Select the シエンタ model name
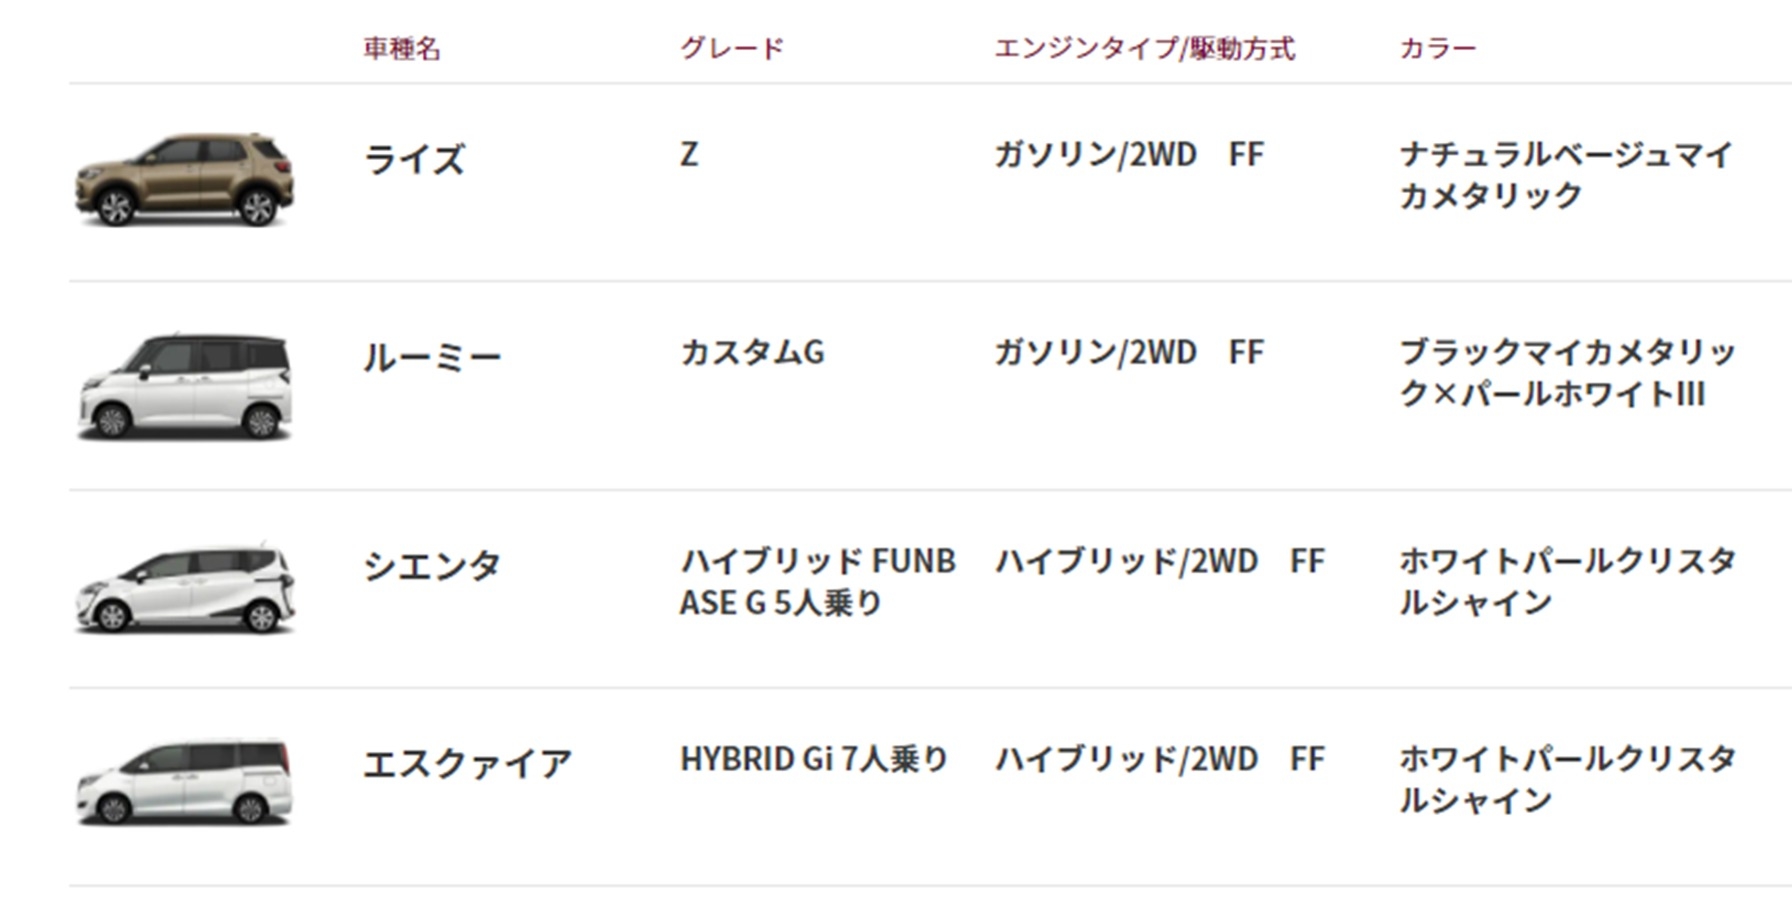The height and width of the screenshot is (897, 1792). point(432,565)
